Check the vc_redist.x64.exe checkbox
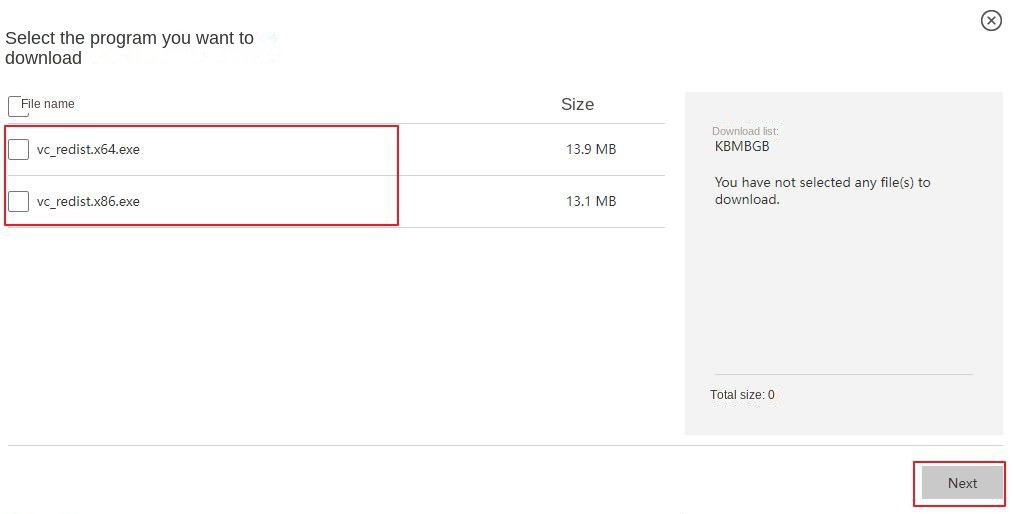Viewport: 1013px width, 514px height. (18, 150)
